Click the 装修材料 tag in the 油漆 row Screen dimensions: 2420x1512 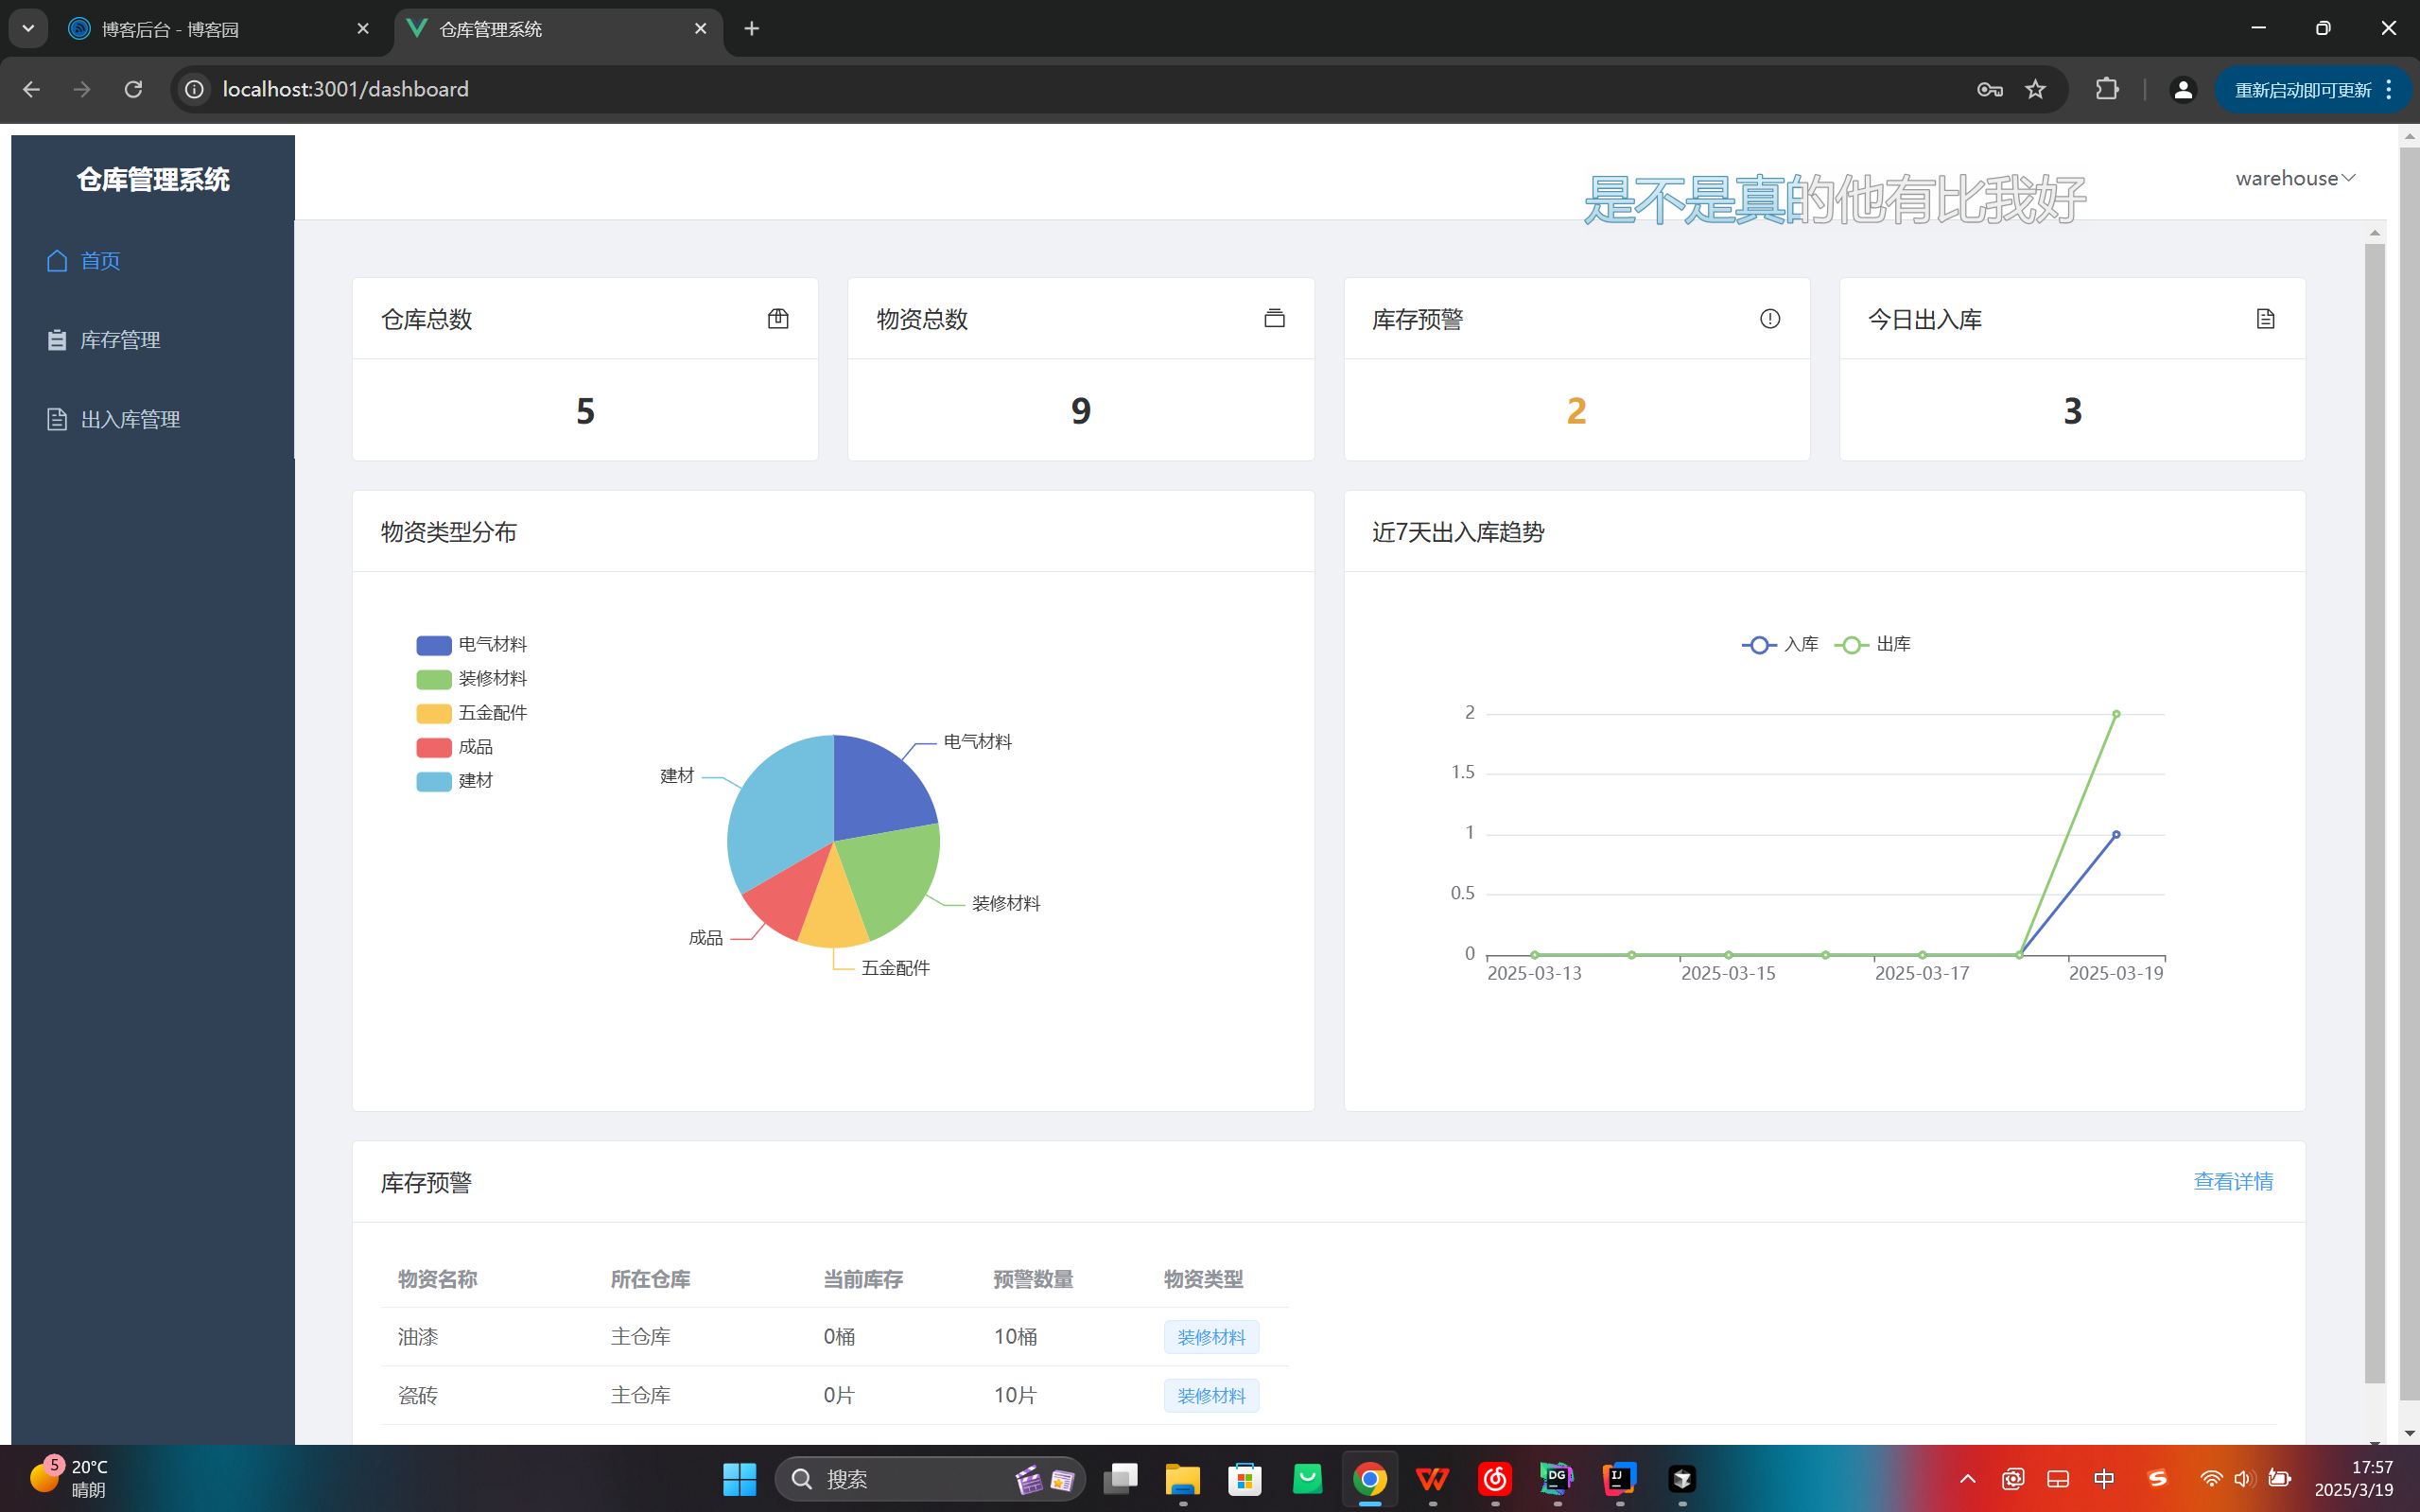(x=1211, y=1337)
